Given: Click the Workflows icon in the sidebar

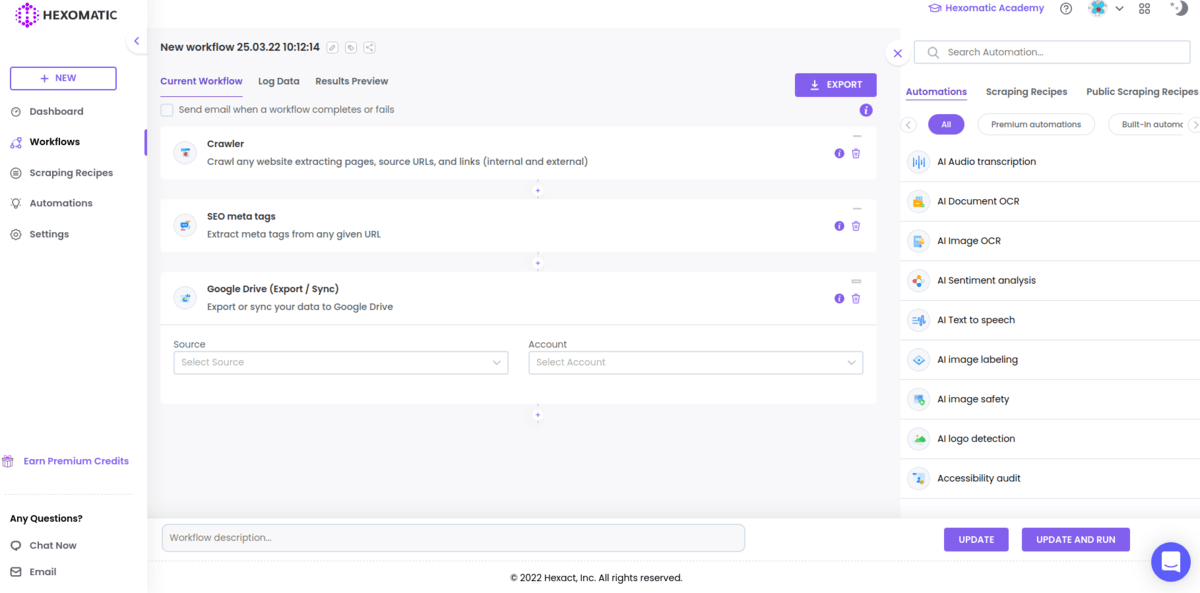Looking at the screenshot, I should coord(16,141).
